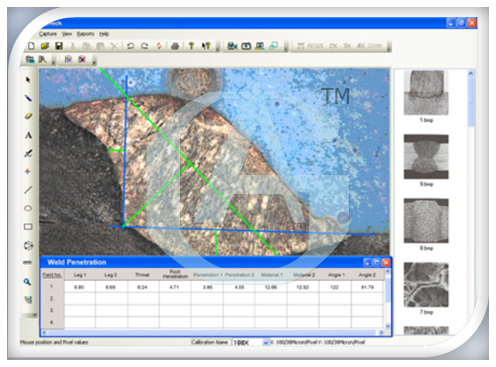The height and width of the screenshot is (367, 496).
Task: Open the color palette tool
Action: pyautogui.click(x=28, y=300)
